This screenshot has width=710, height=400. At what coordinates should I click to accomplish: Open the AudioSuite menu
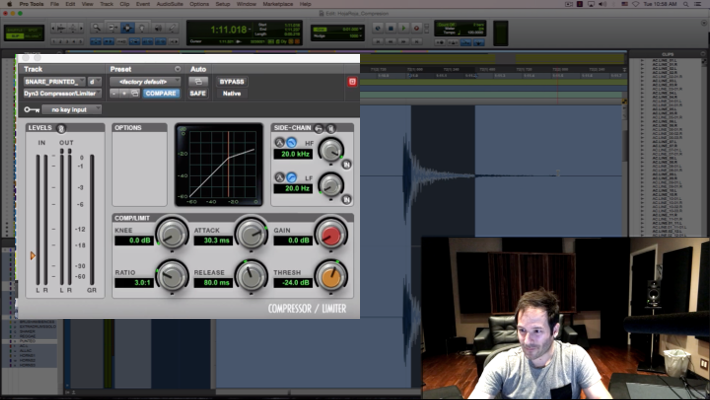point(170,4)
